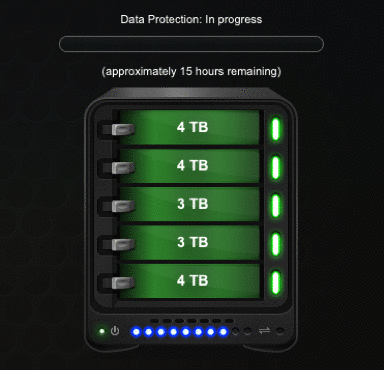Click the fourth bay's green status light
The image size is (384, 370).
pyautogui.click(x=275, y=244)
